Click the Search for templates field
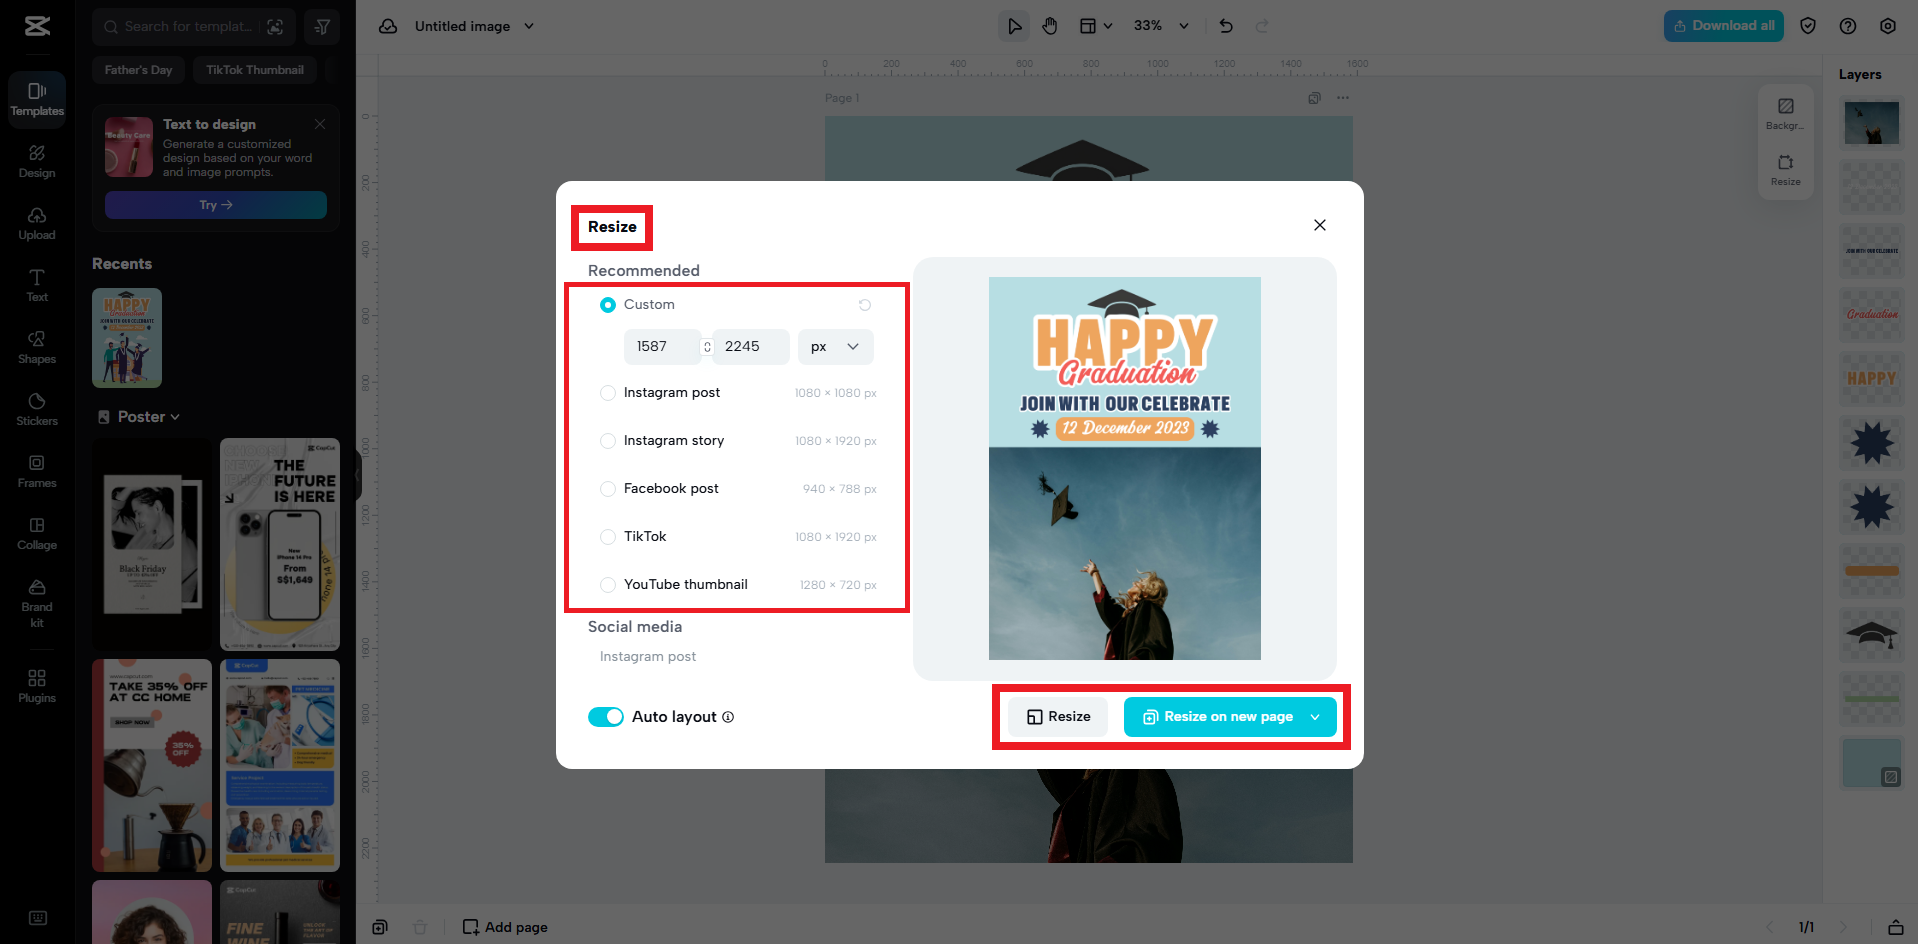1918x944 pixels. click(x=187, y=27)
